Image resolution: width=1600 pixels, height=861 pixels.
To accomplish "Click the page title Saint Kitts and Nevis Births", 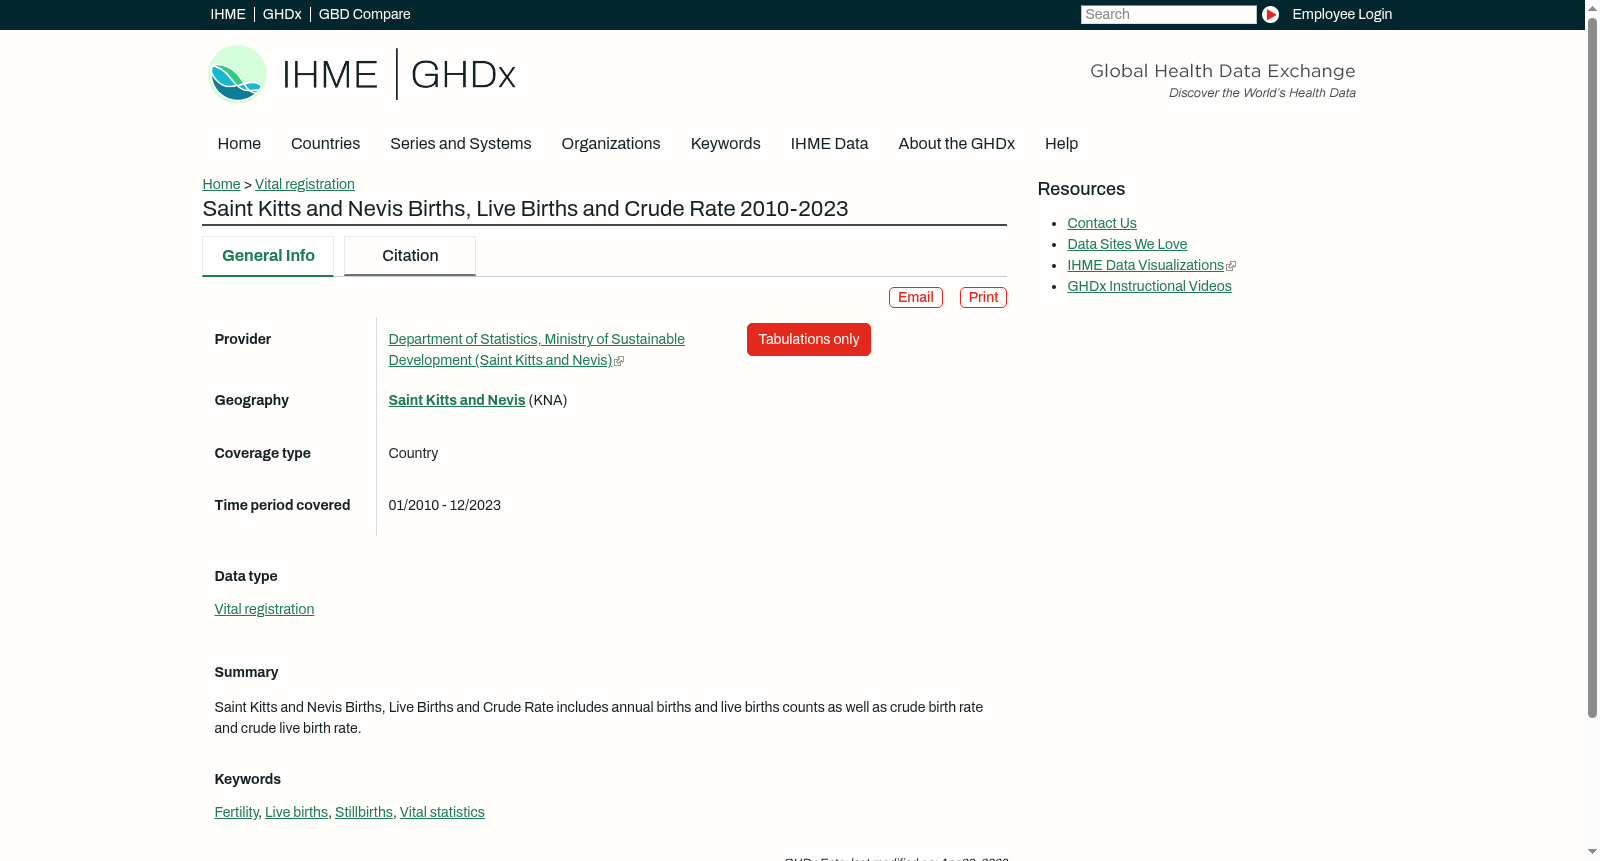I will click(525, 209).
